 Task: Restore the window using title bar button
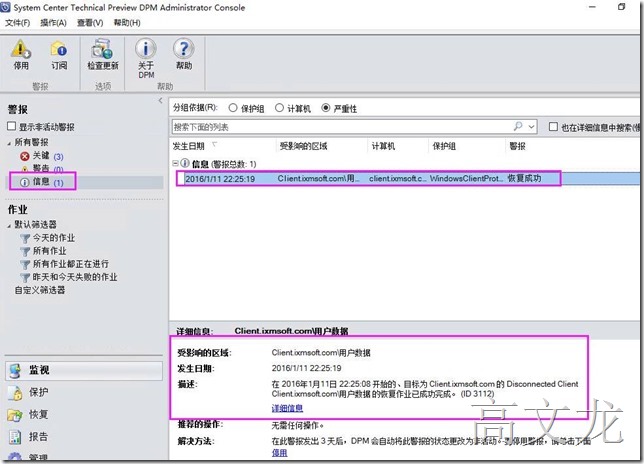coord(621,7)
